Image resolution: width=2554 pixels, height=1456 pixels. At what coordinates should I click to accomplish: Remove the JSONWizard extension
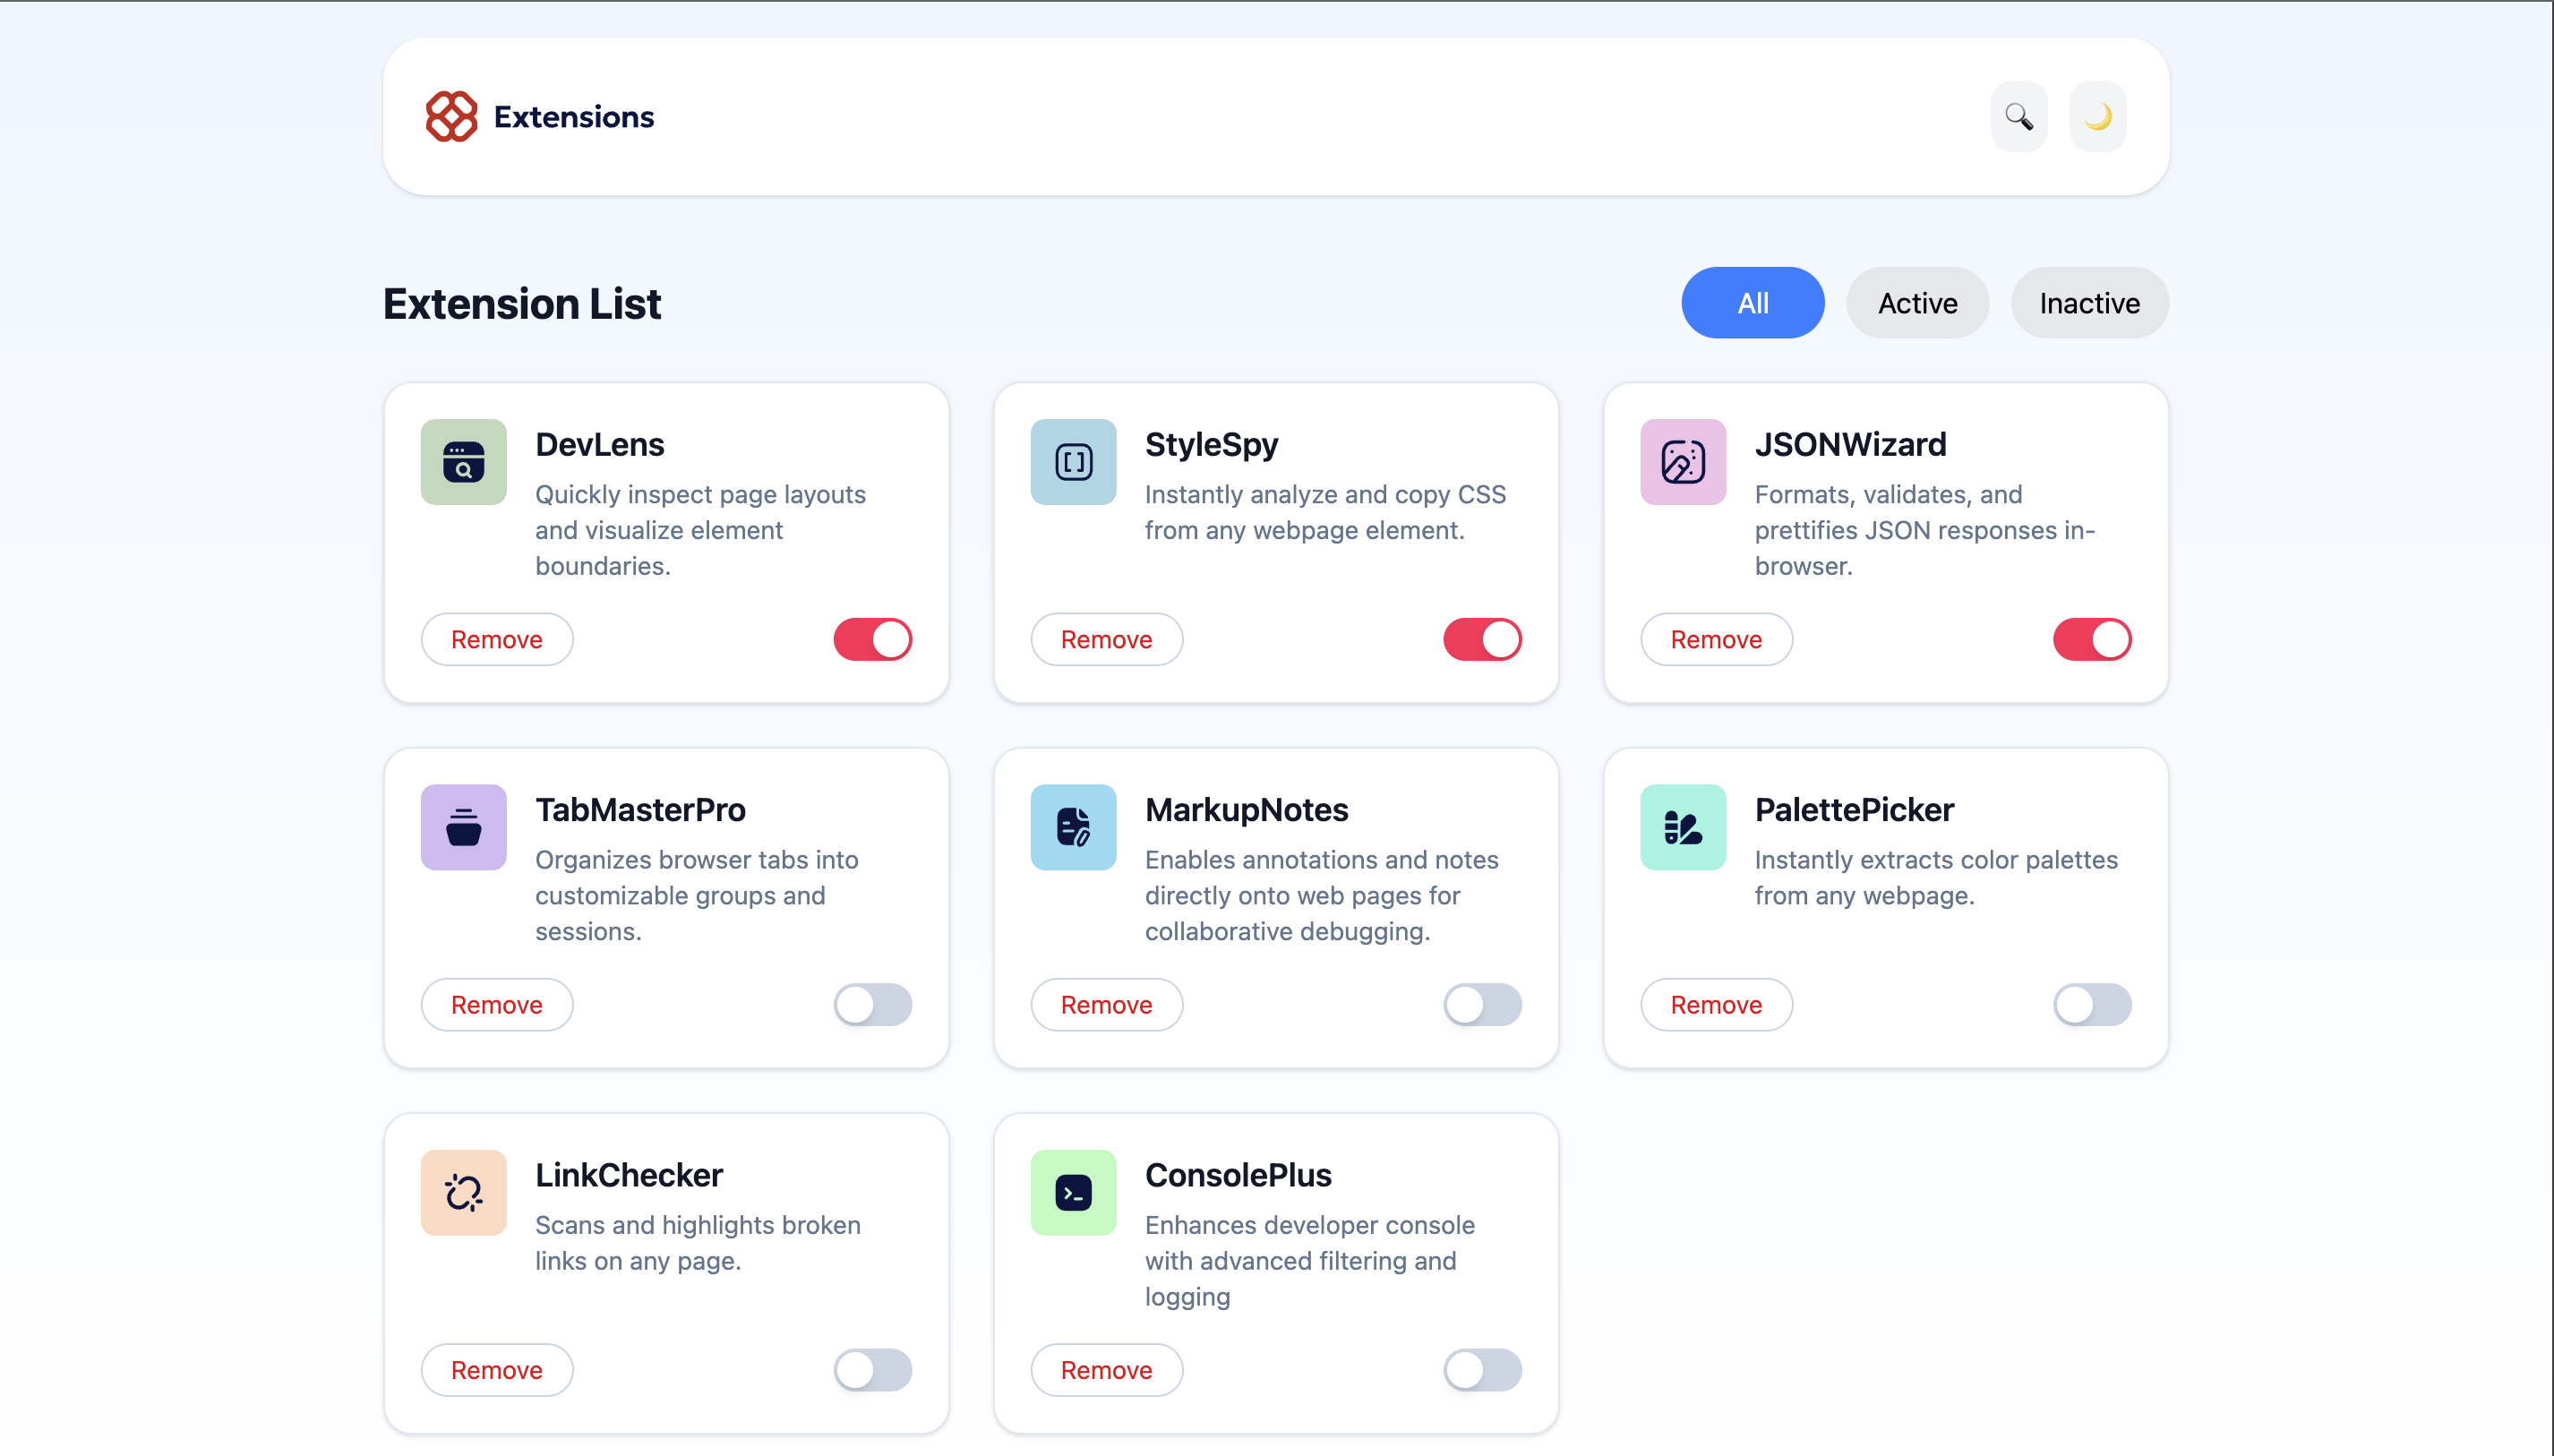coord(1715,639)
